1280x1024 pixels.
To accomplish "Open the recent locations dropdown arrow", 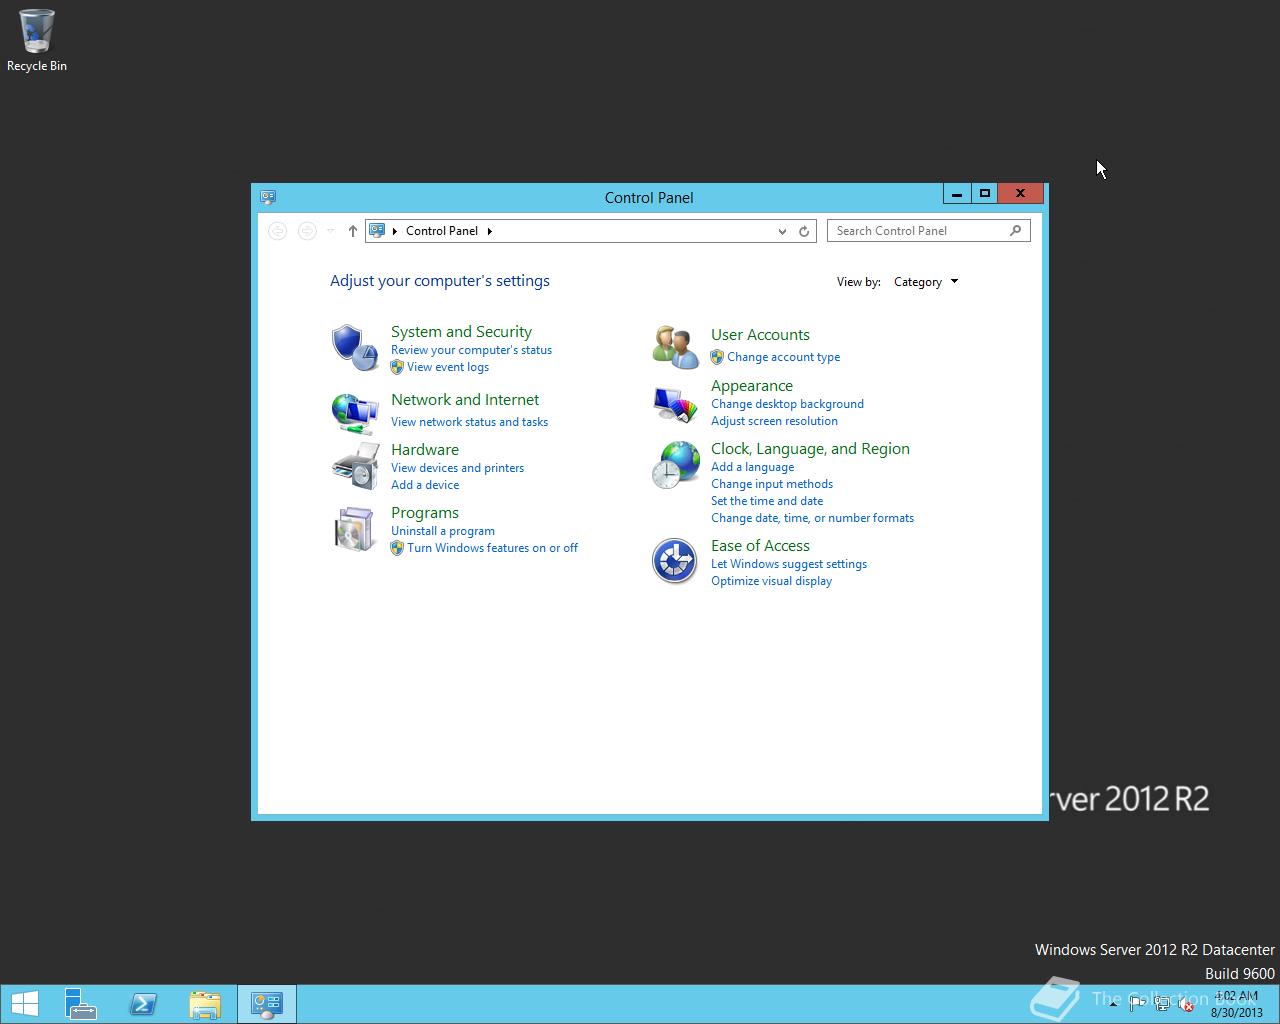I will tap(330, 231).
